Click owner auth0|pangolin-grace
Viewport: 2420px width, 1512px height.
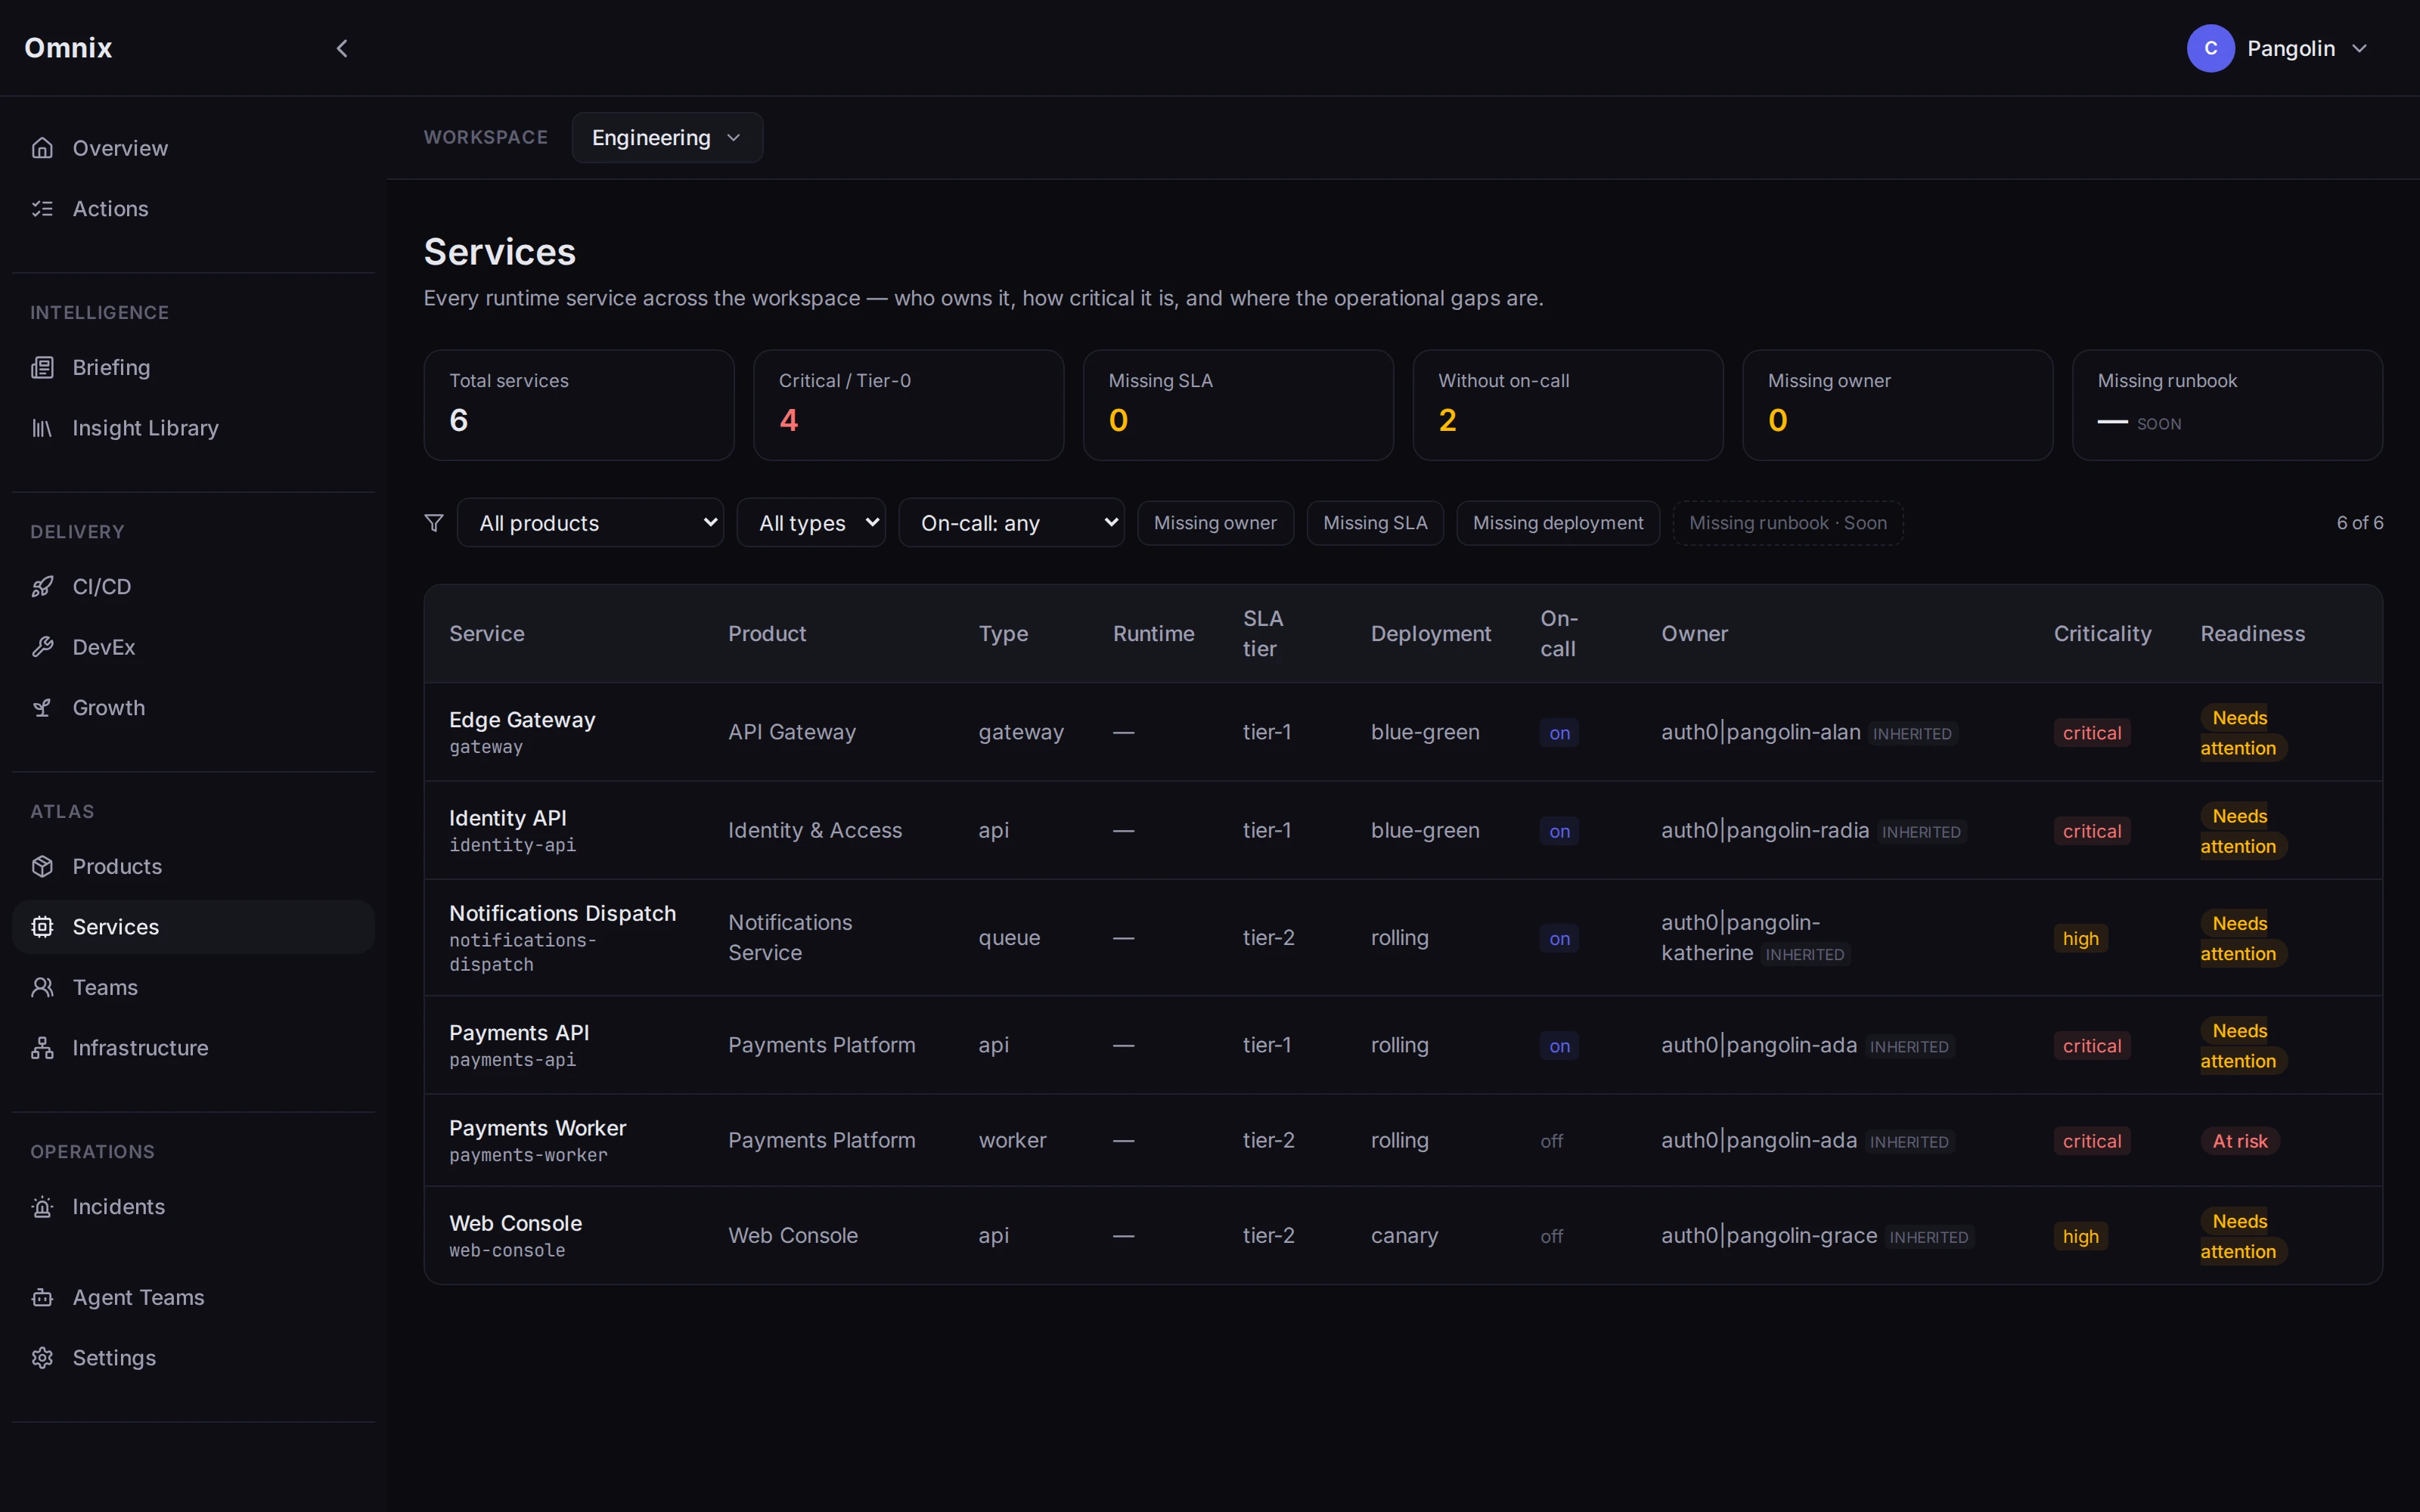[1768, 1236]
